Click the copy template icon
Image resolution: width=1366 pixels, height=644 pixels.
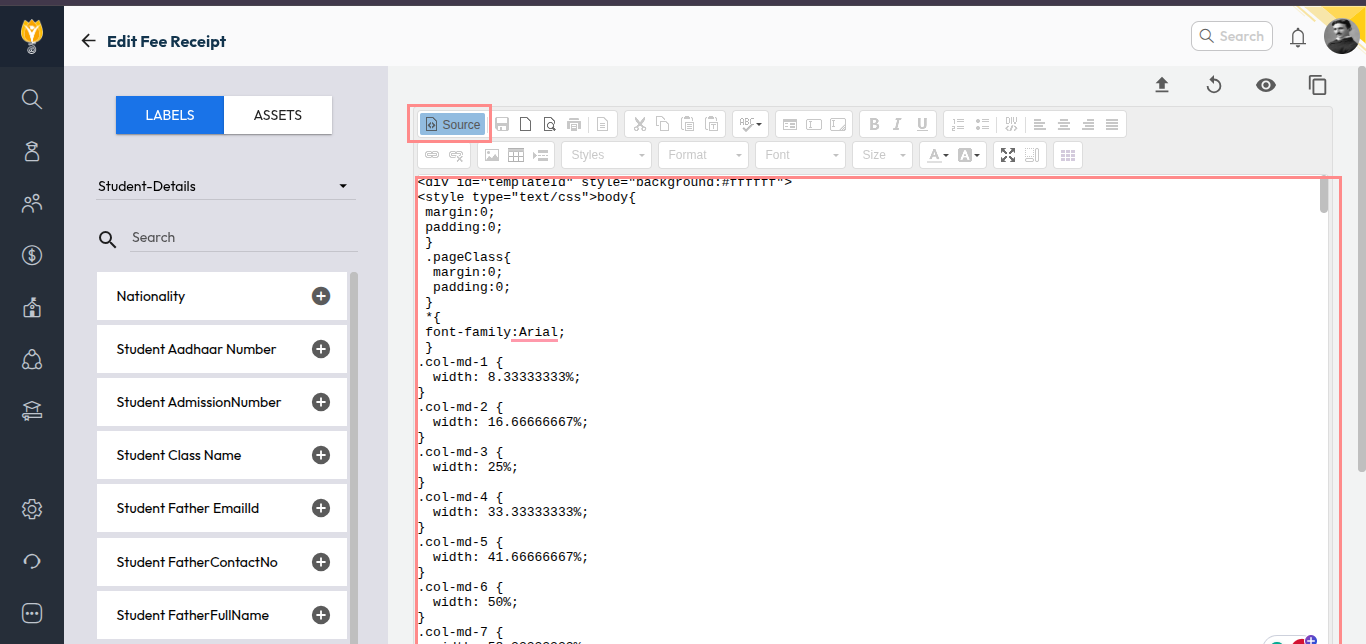tap(1318, 85)
